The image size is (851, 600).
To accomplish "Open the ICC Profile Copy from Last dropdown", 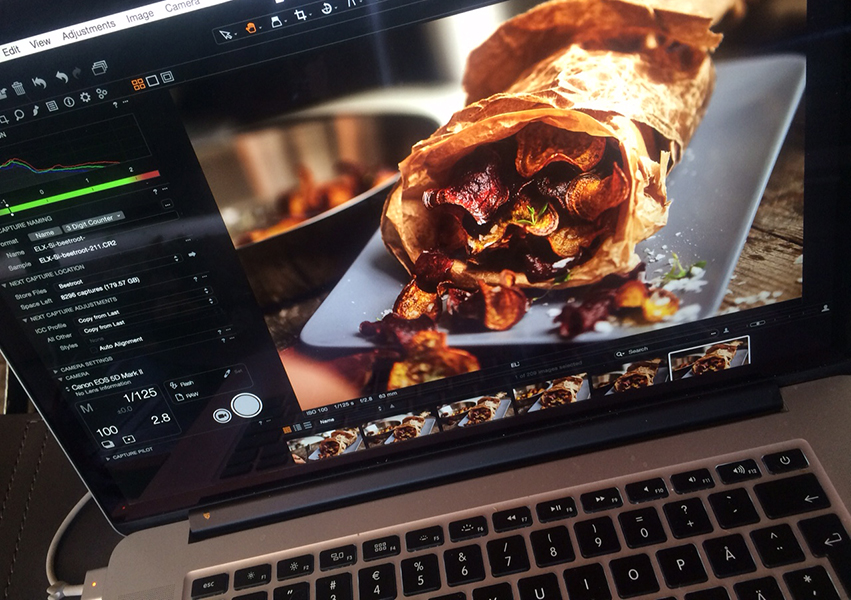I will point(142,307).
